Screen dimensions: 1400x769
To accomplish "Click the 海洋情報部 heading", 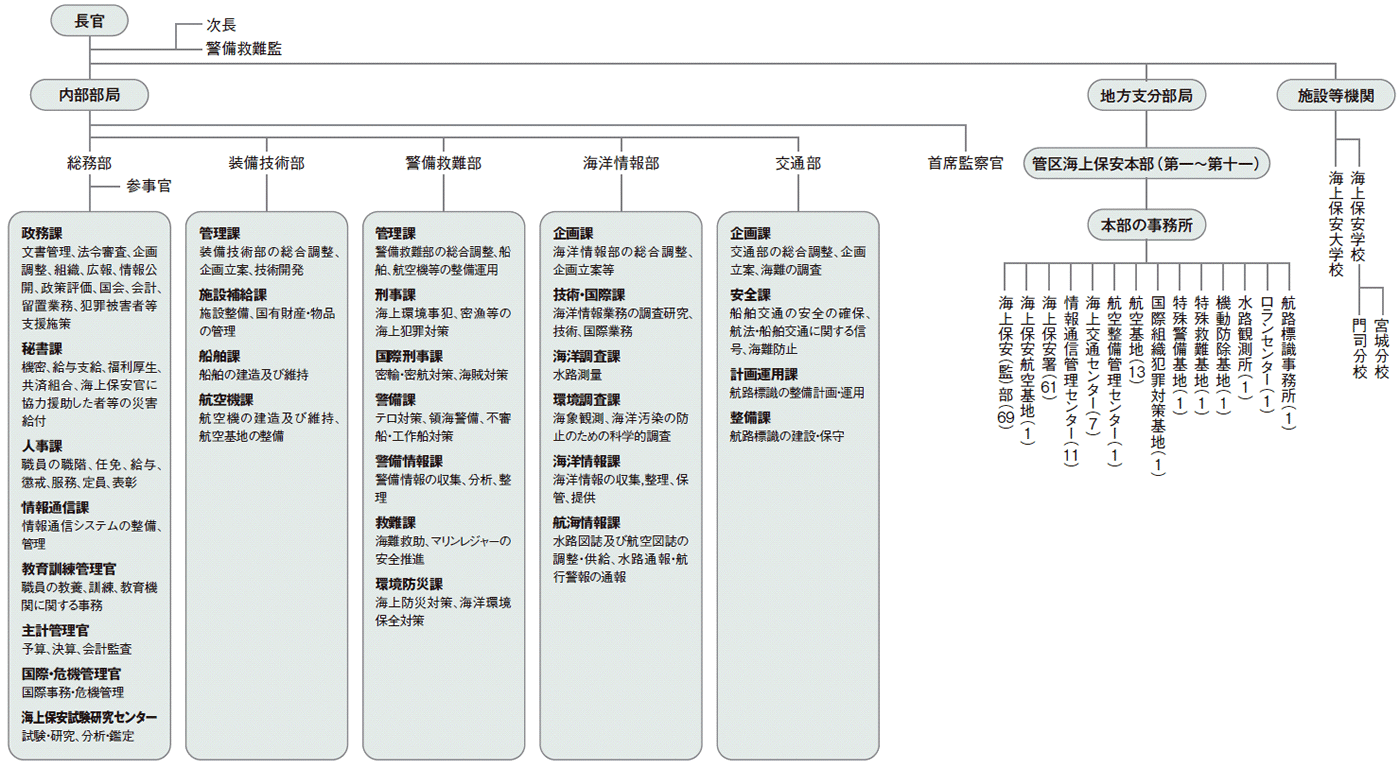I will pyautogui.click(x=621, y=162).
